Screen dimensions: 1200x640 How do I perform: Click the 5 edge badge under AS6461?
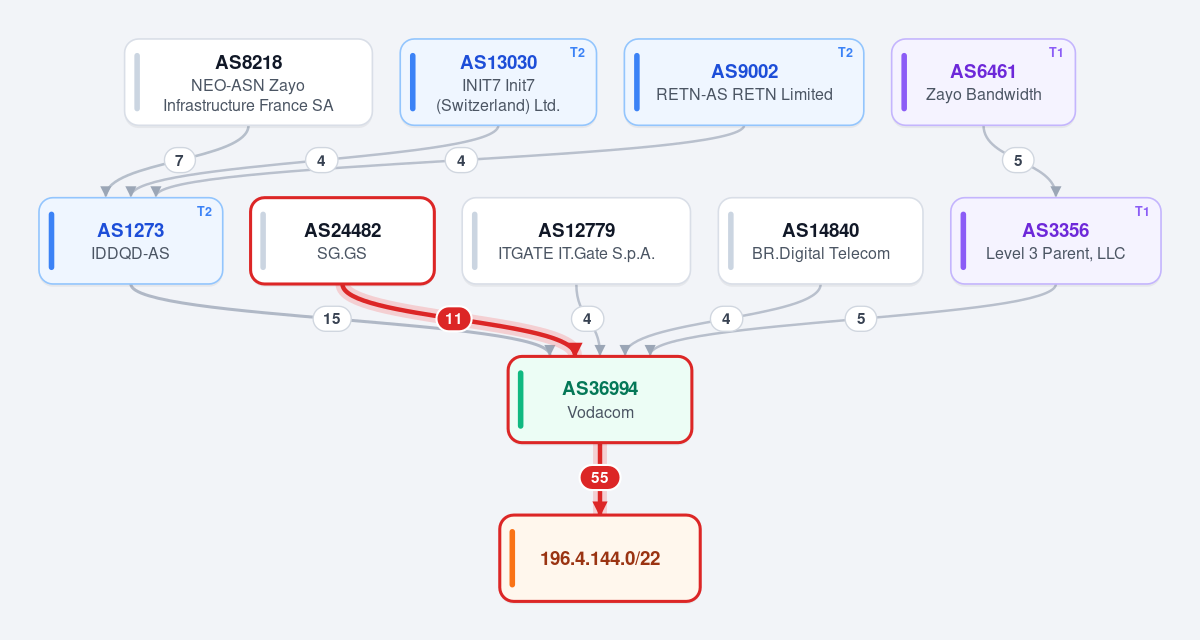(1018, 160)
